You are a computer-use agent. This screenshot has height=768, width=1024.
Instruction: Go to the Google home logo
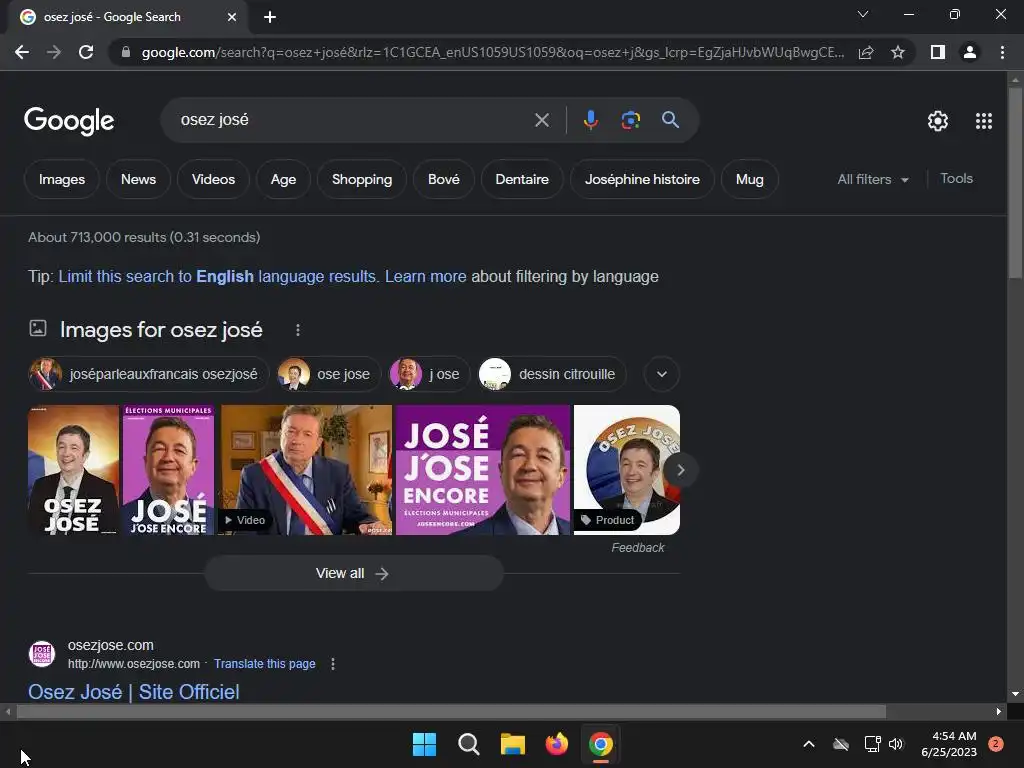pos(69,121)
